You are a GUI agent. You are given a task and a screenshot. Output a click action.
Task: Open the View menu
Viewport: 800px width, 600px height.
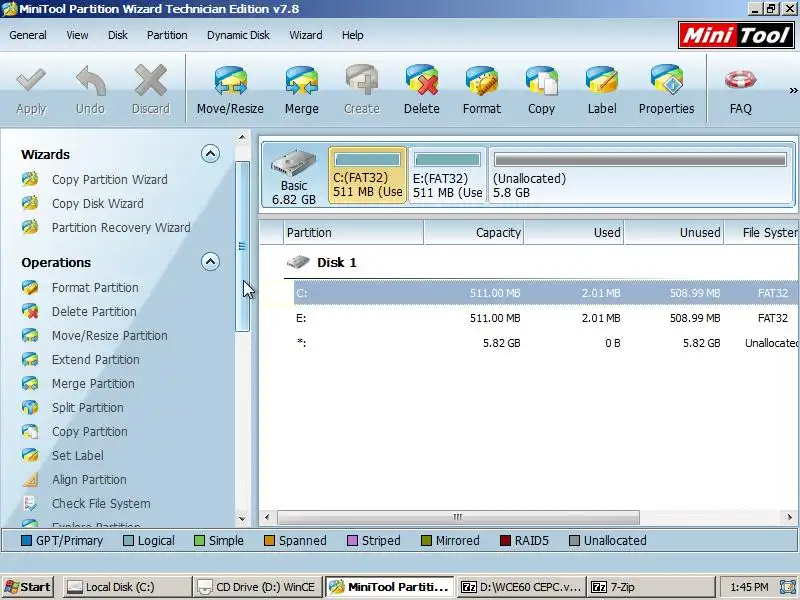[x=77, y=35]
